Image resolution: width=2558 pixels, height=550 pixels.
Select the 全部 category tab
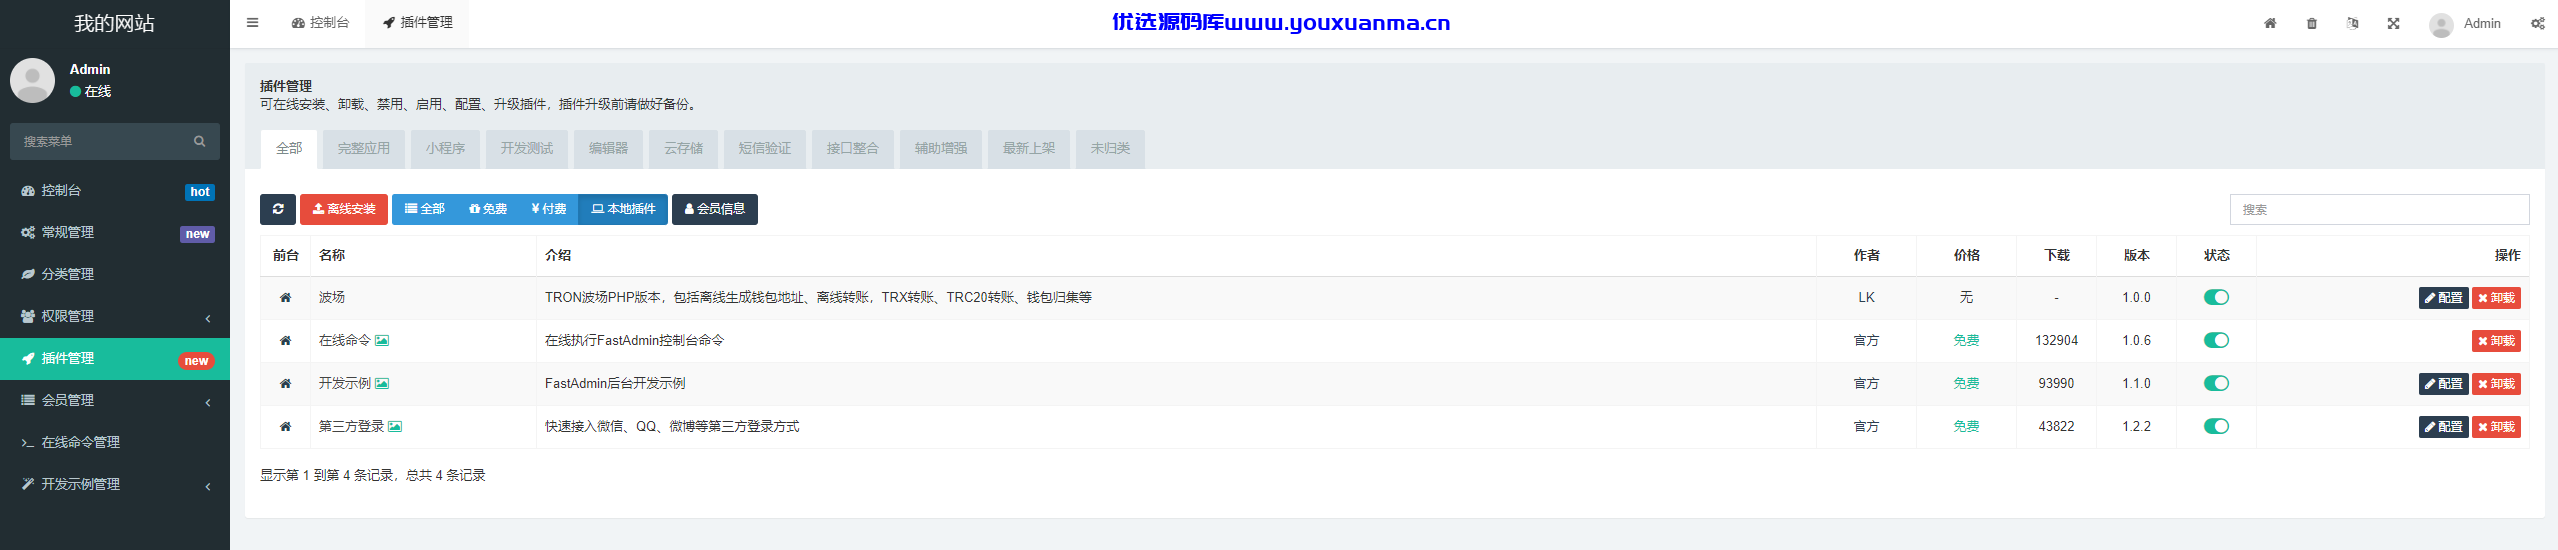(289, 148)
